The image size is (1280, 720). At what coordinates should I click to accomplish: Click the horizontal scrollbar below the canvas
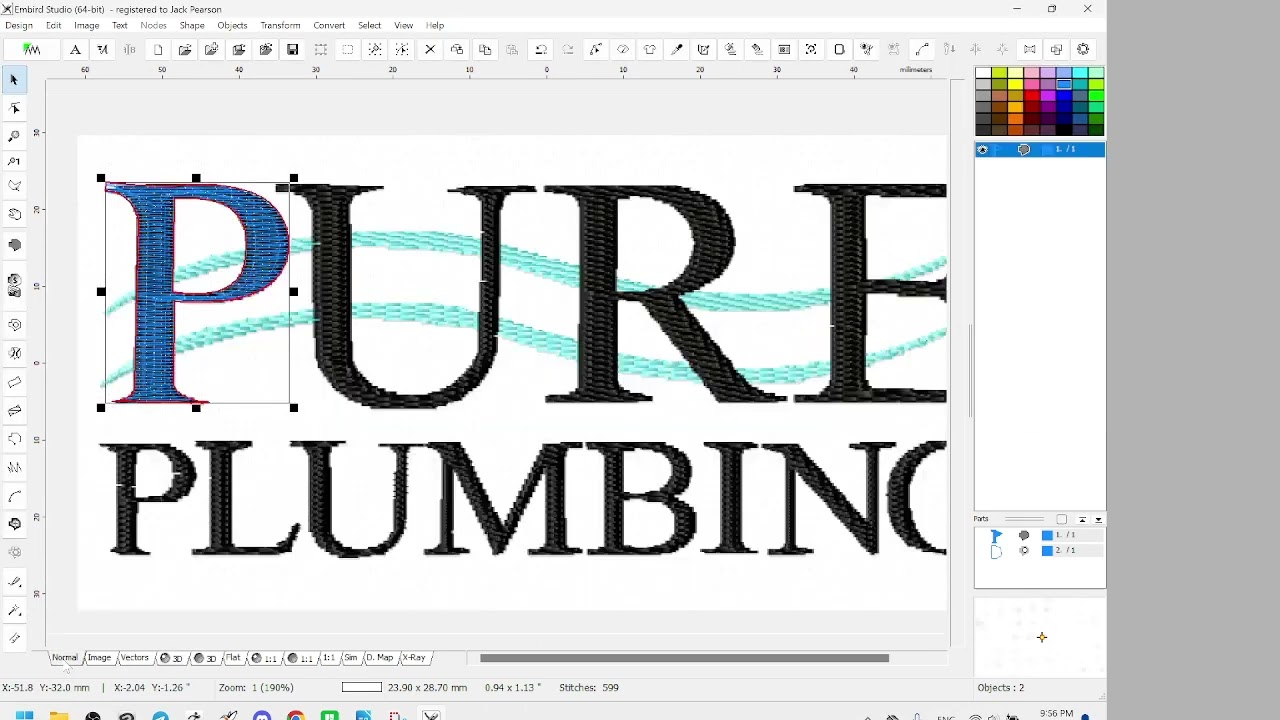point(684,658)
